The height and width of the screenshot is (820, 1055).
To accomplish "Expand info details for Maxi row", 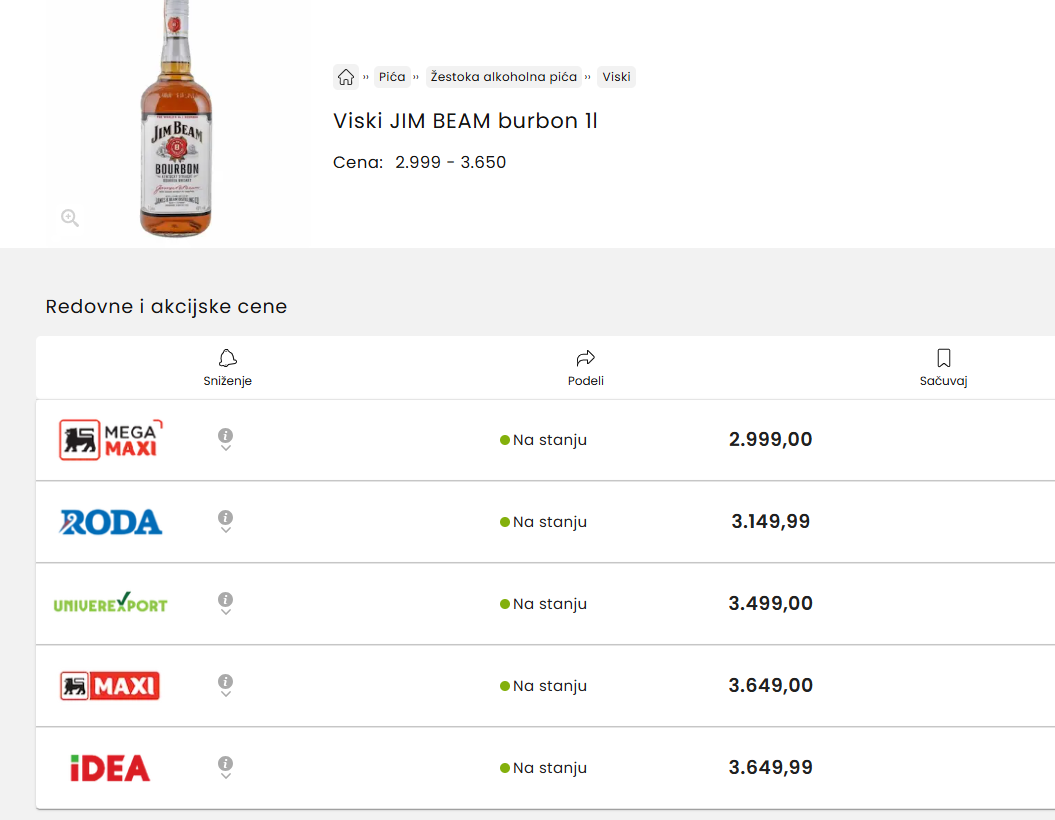I will pyautogui.click(x=226, y=685).
